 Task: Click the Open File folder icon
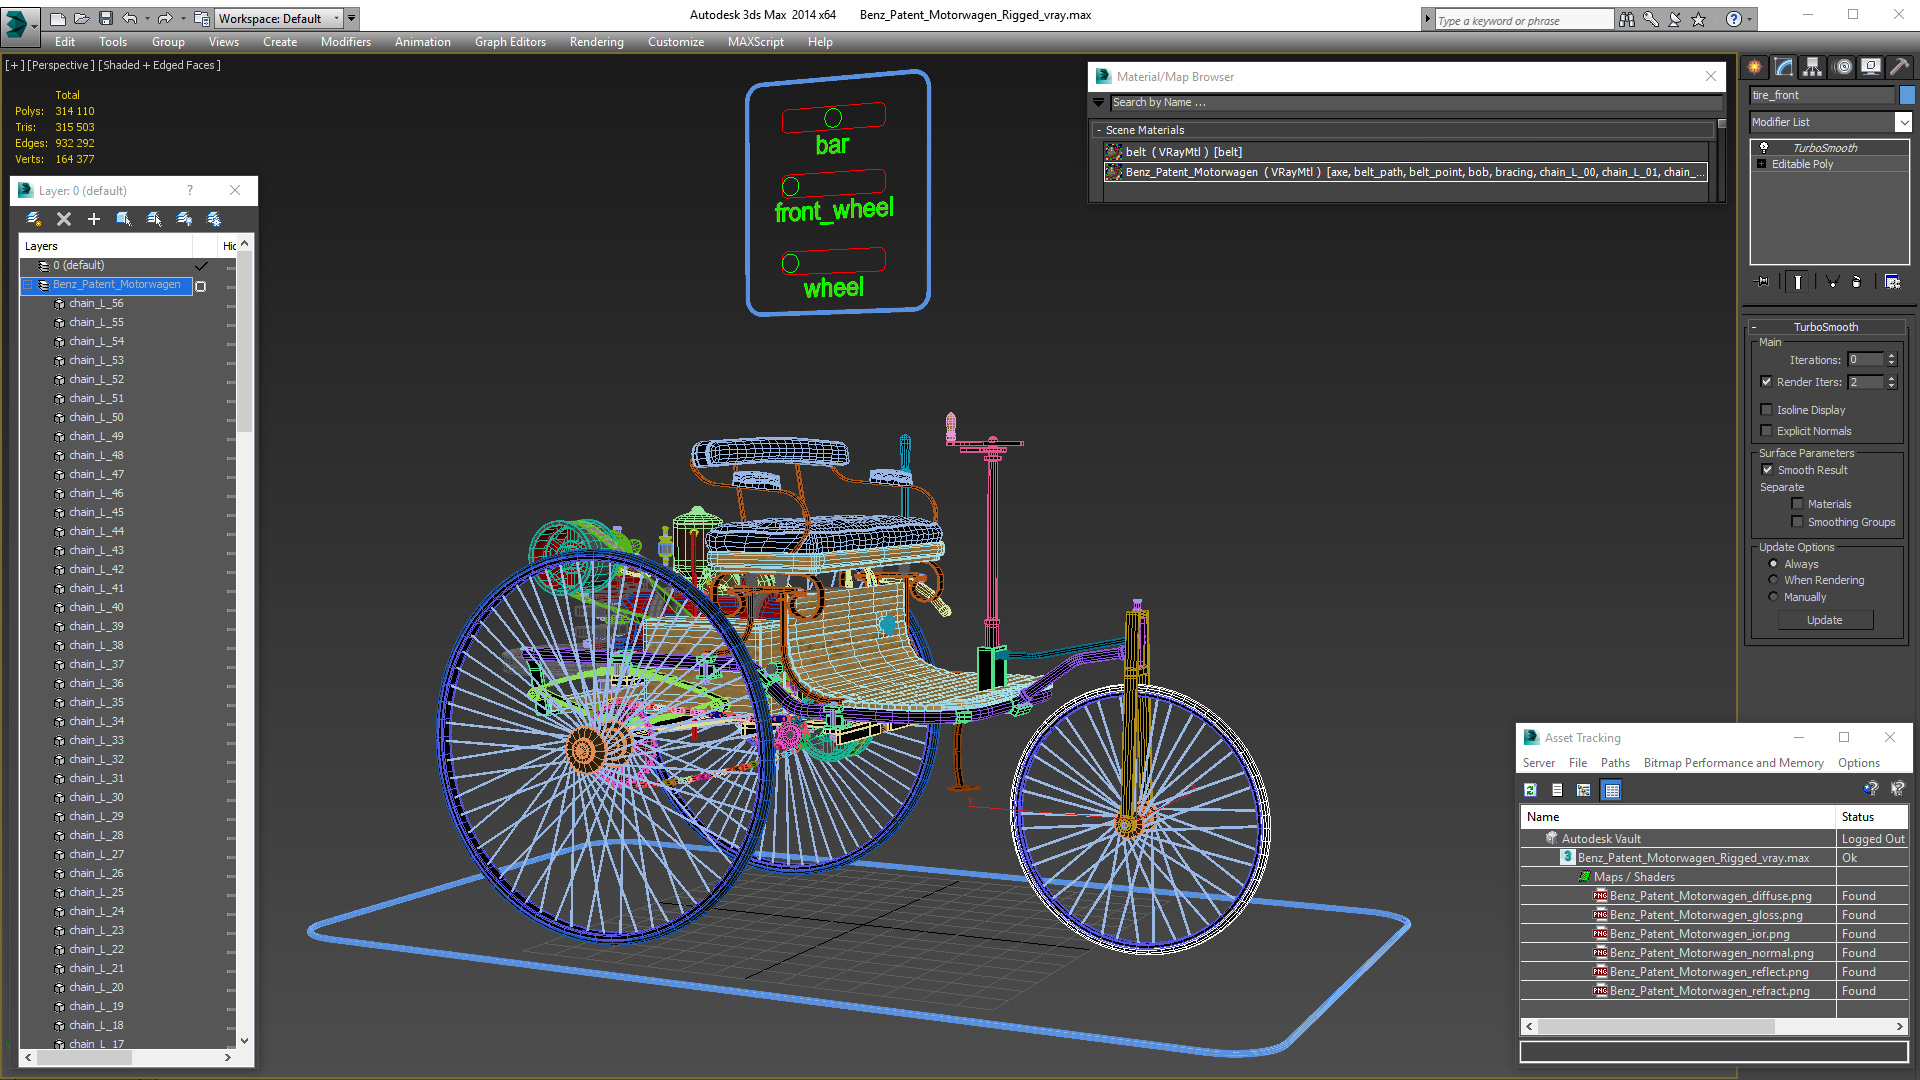(81, 18)
